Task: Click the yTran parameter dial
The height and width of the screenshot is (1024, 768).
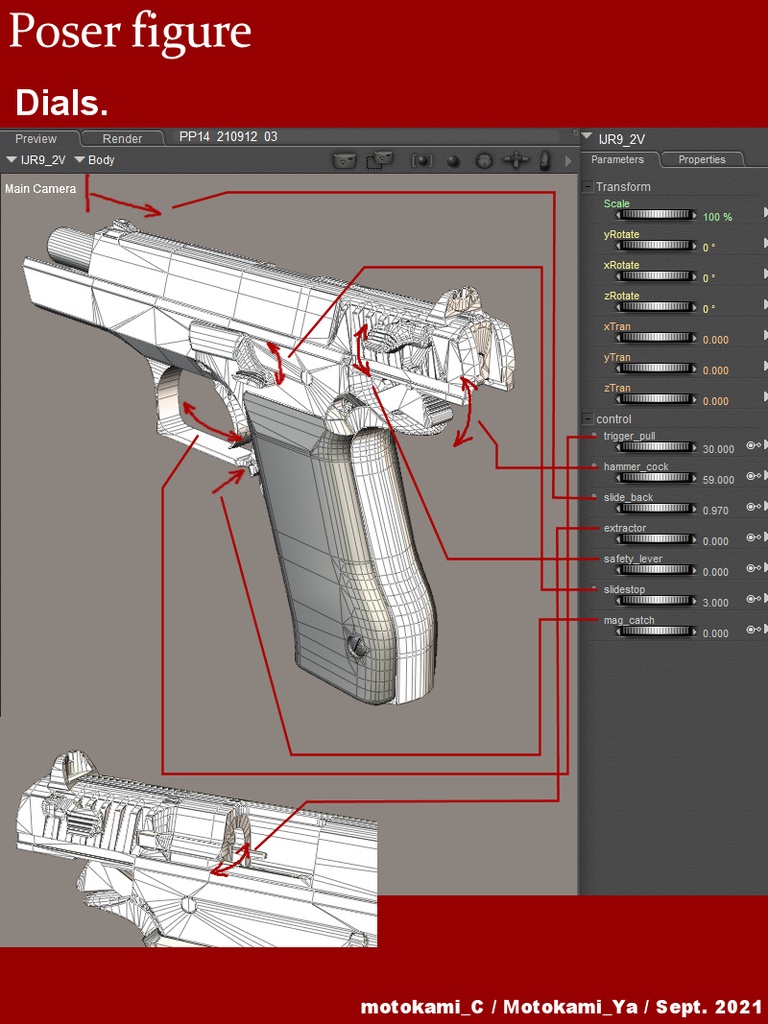Action: tap(656, 368)
